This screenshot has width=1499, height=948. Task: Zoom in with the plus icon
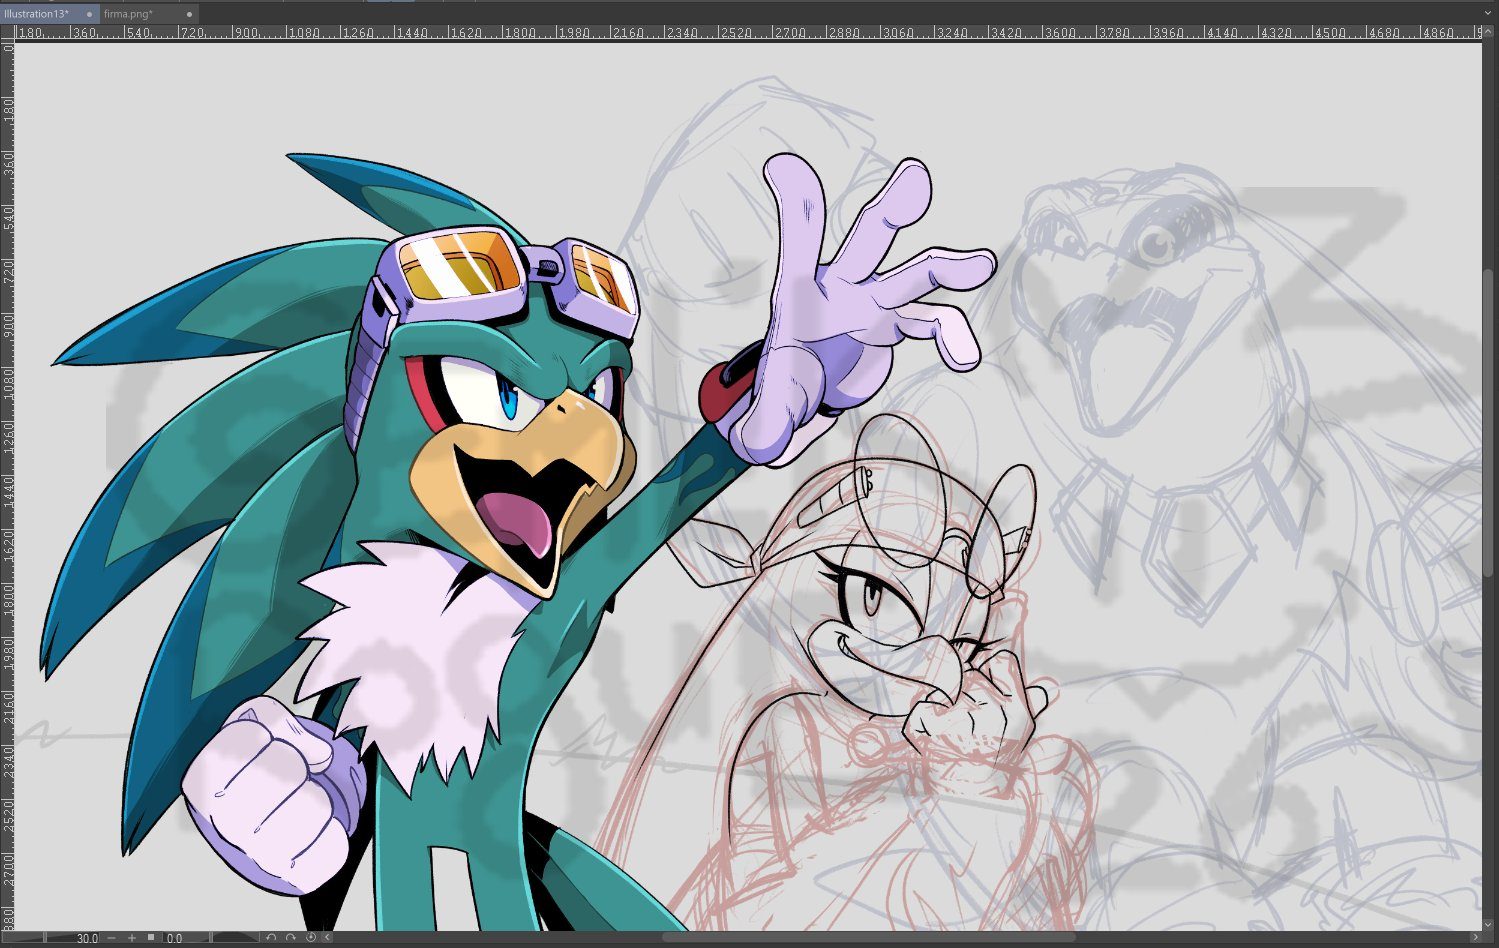click(x=131, y=938)
